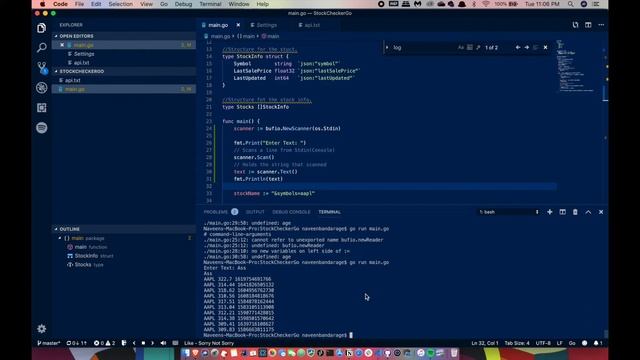
Task: Open changes icon in editor title bar
Action: click(x=575, y=25)
